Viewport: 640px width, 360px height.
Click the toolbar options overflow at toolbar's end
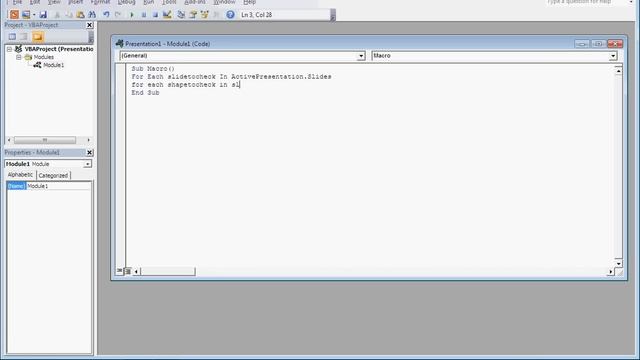click(x=333, y=16)
